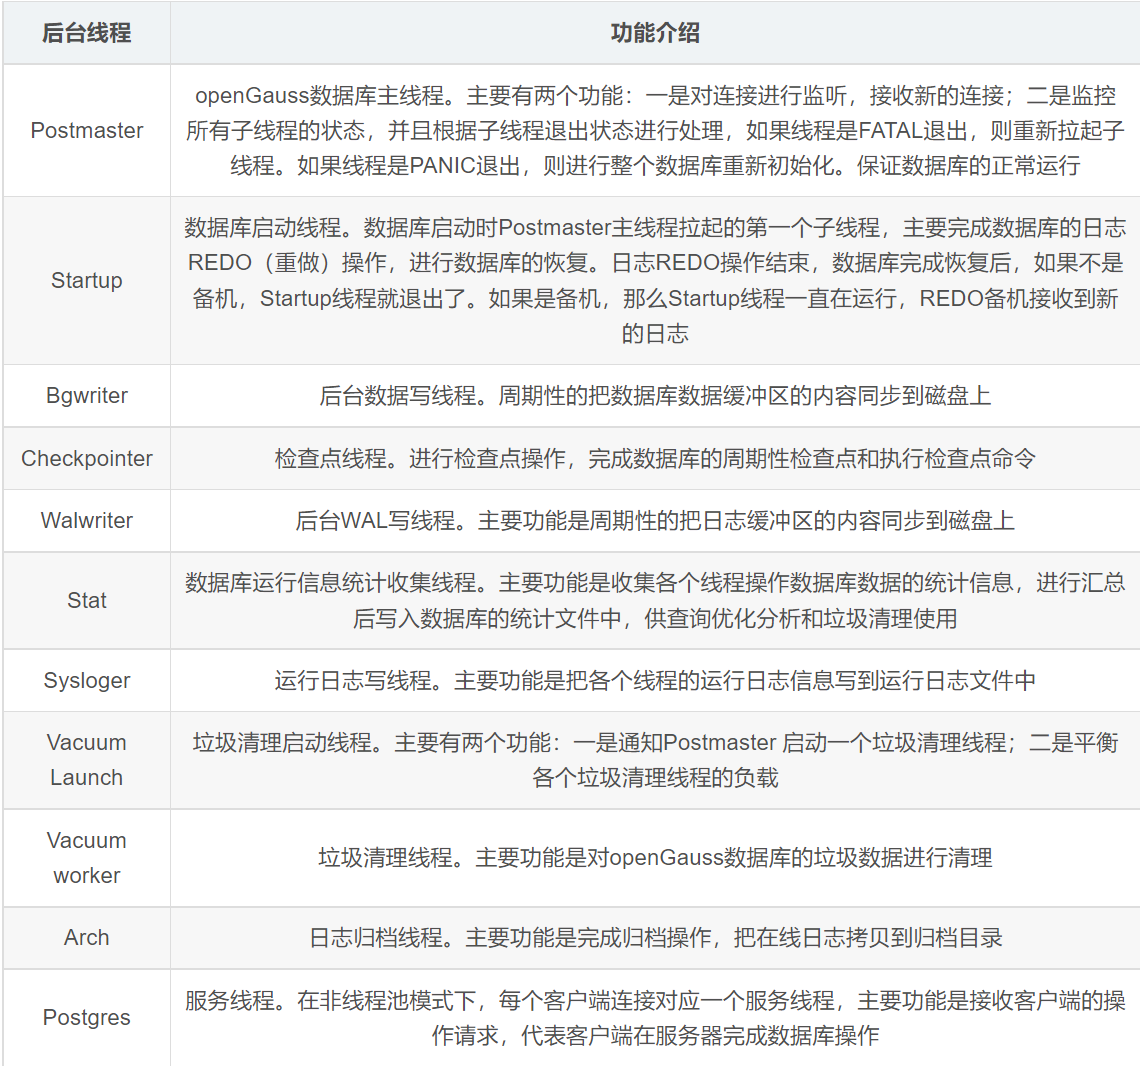The image size is (1140, 1066).
Task: Click the 数据库启动线程 description text
Action: pyautogui.click(x=655, y=280)
